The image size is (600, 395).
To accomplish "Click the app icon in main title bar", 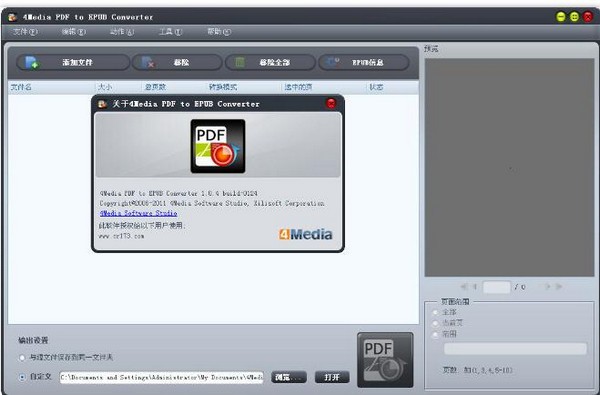I will [x=13, y=17].
